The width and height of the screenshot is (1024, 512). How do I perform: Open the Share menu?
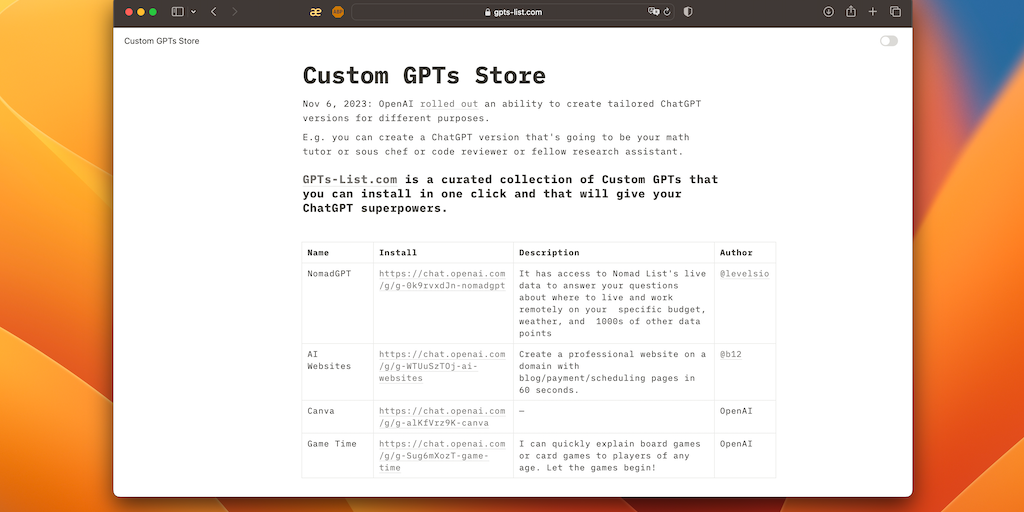(850, 12)
